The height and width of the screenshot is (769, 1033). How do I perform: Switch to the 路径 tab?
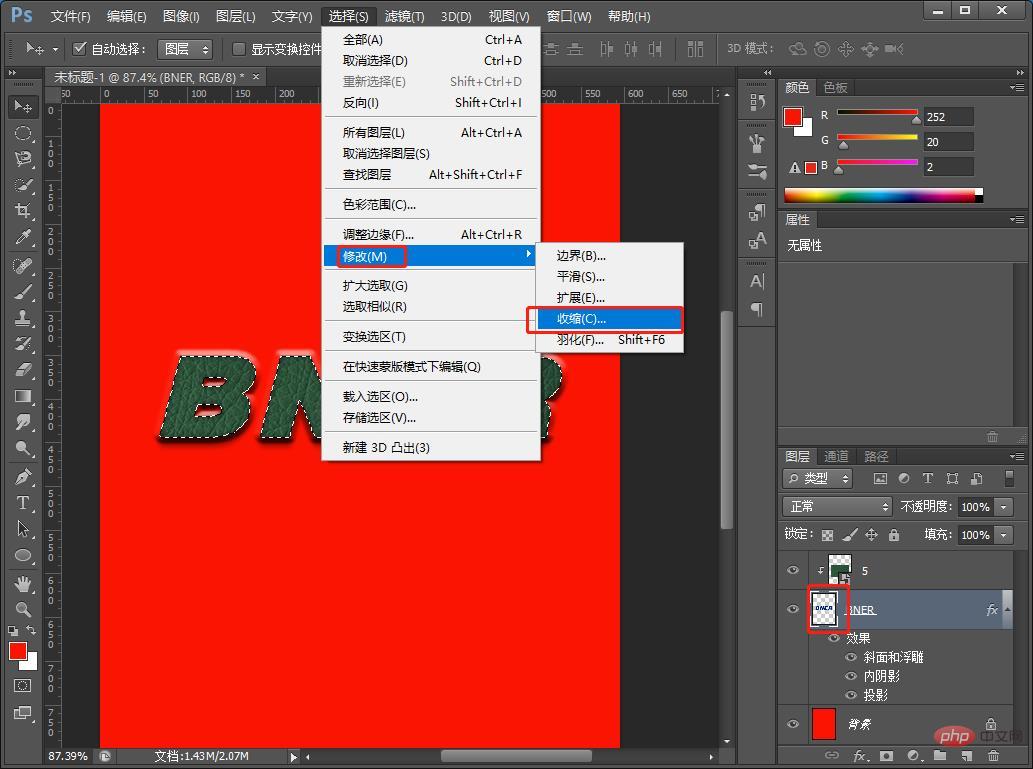[x=876, y=456]
